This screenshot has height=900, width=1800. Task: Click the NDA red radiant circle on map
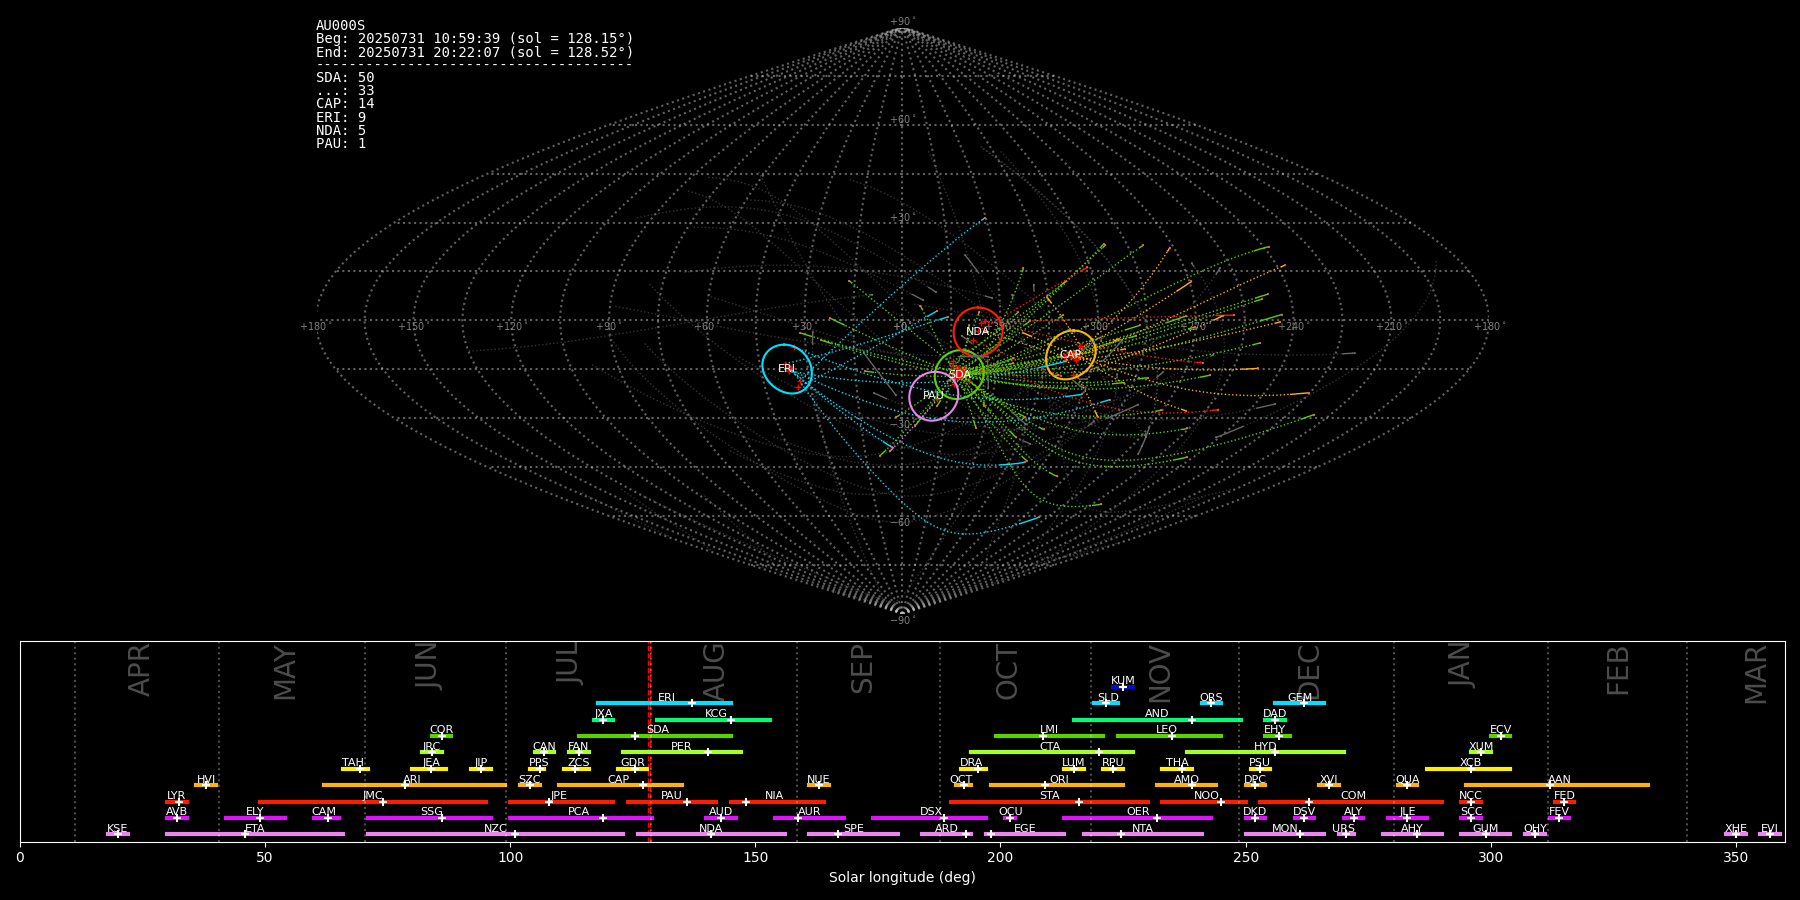pos(978,332)
